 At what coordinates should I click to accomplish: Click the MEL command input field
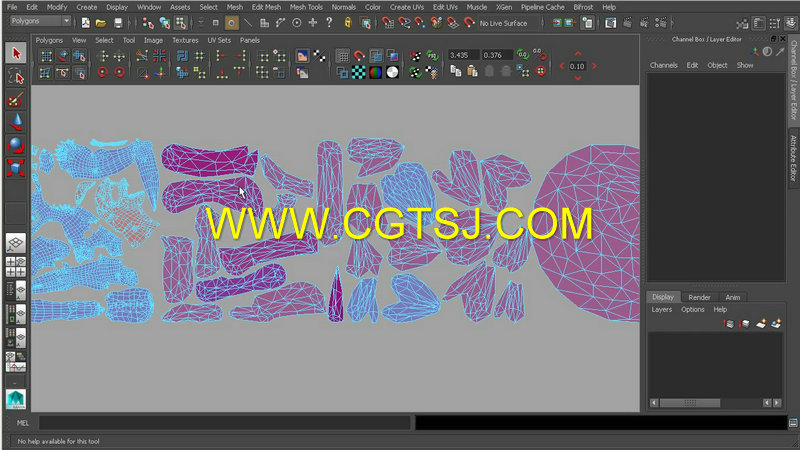224,422
